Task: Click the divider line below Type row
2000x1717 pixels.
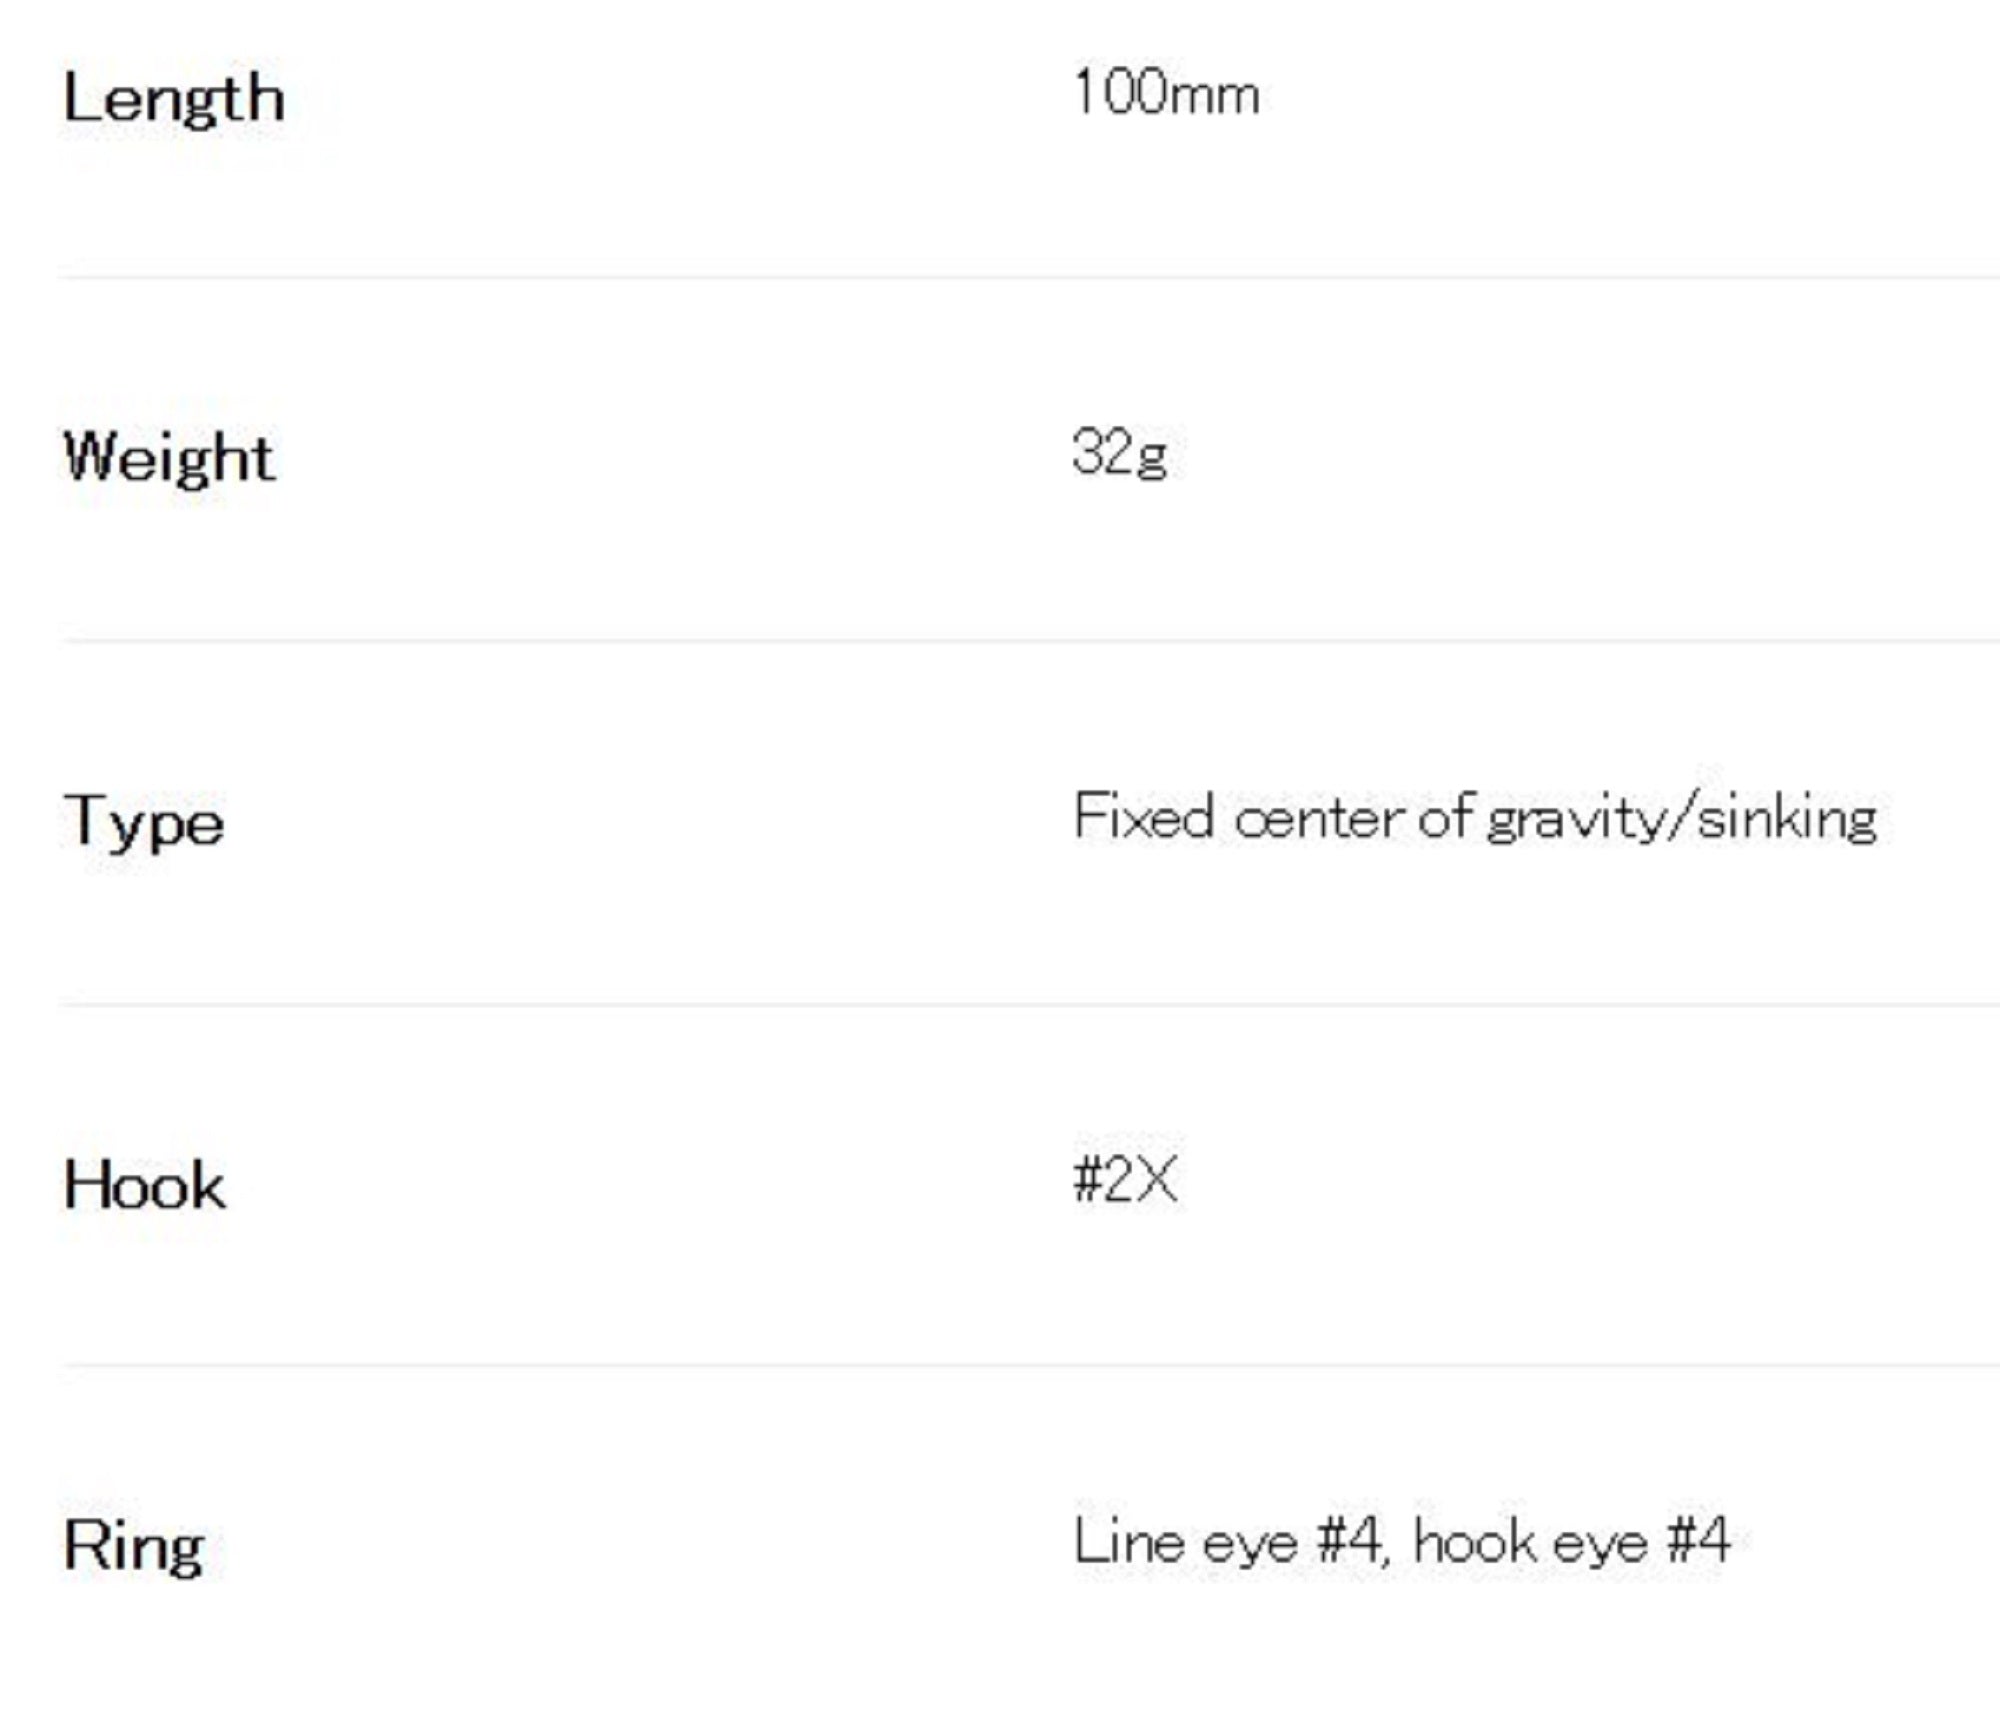Action: point(1028,1003)
